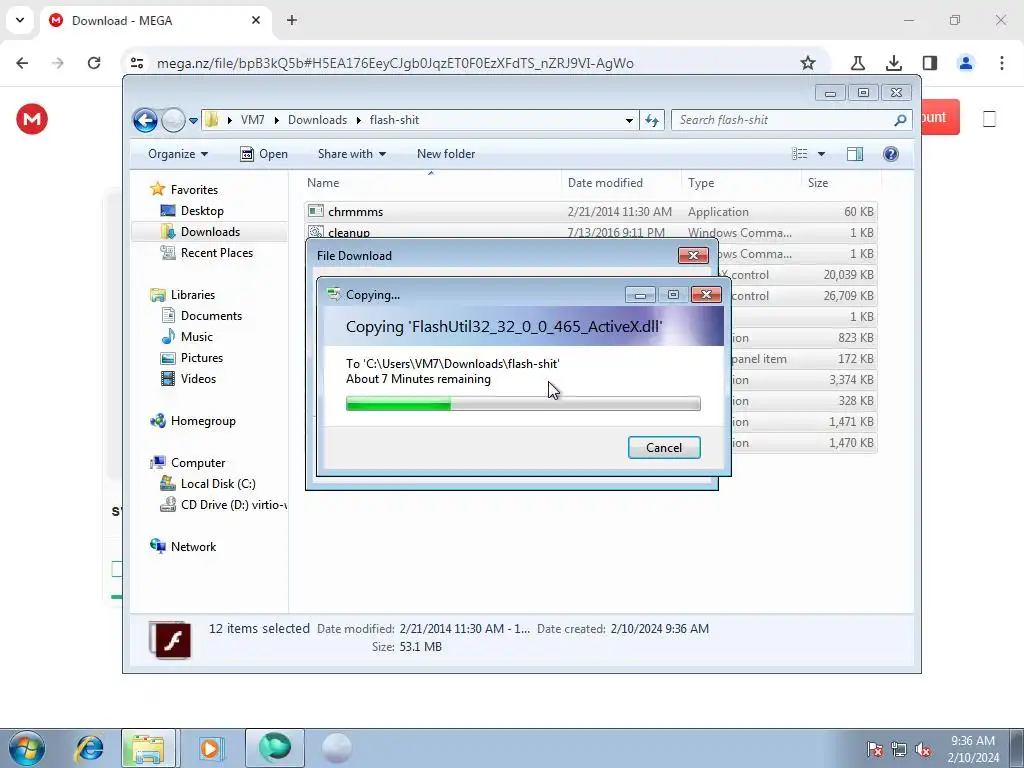This screenshot has height=768, width=1024.
Task: Click the search magnifier icon in Explorer
Action: coord(901,120)
